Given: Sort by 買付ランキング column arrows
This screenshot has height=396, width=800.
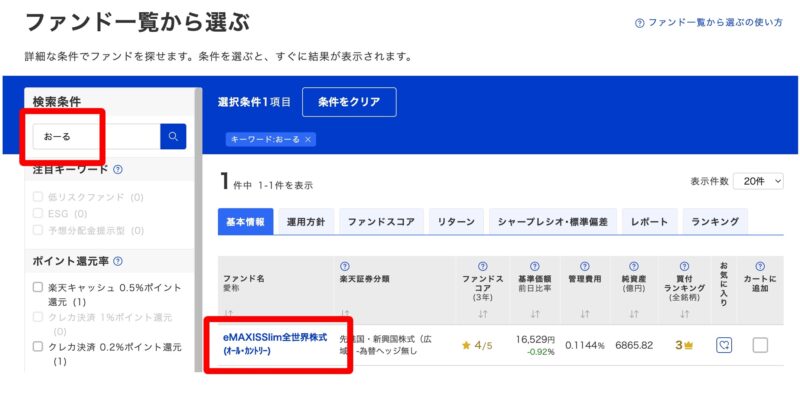Looking at the screenshot, I should (x=684, y=314).
